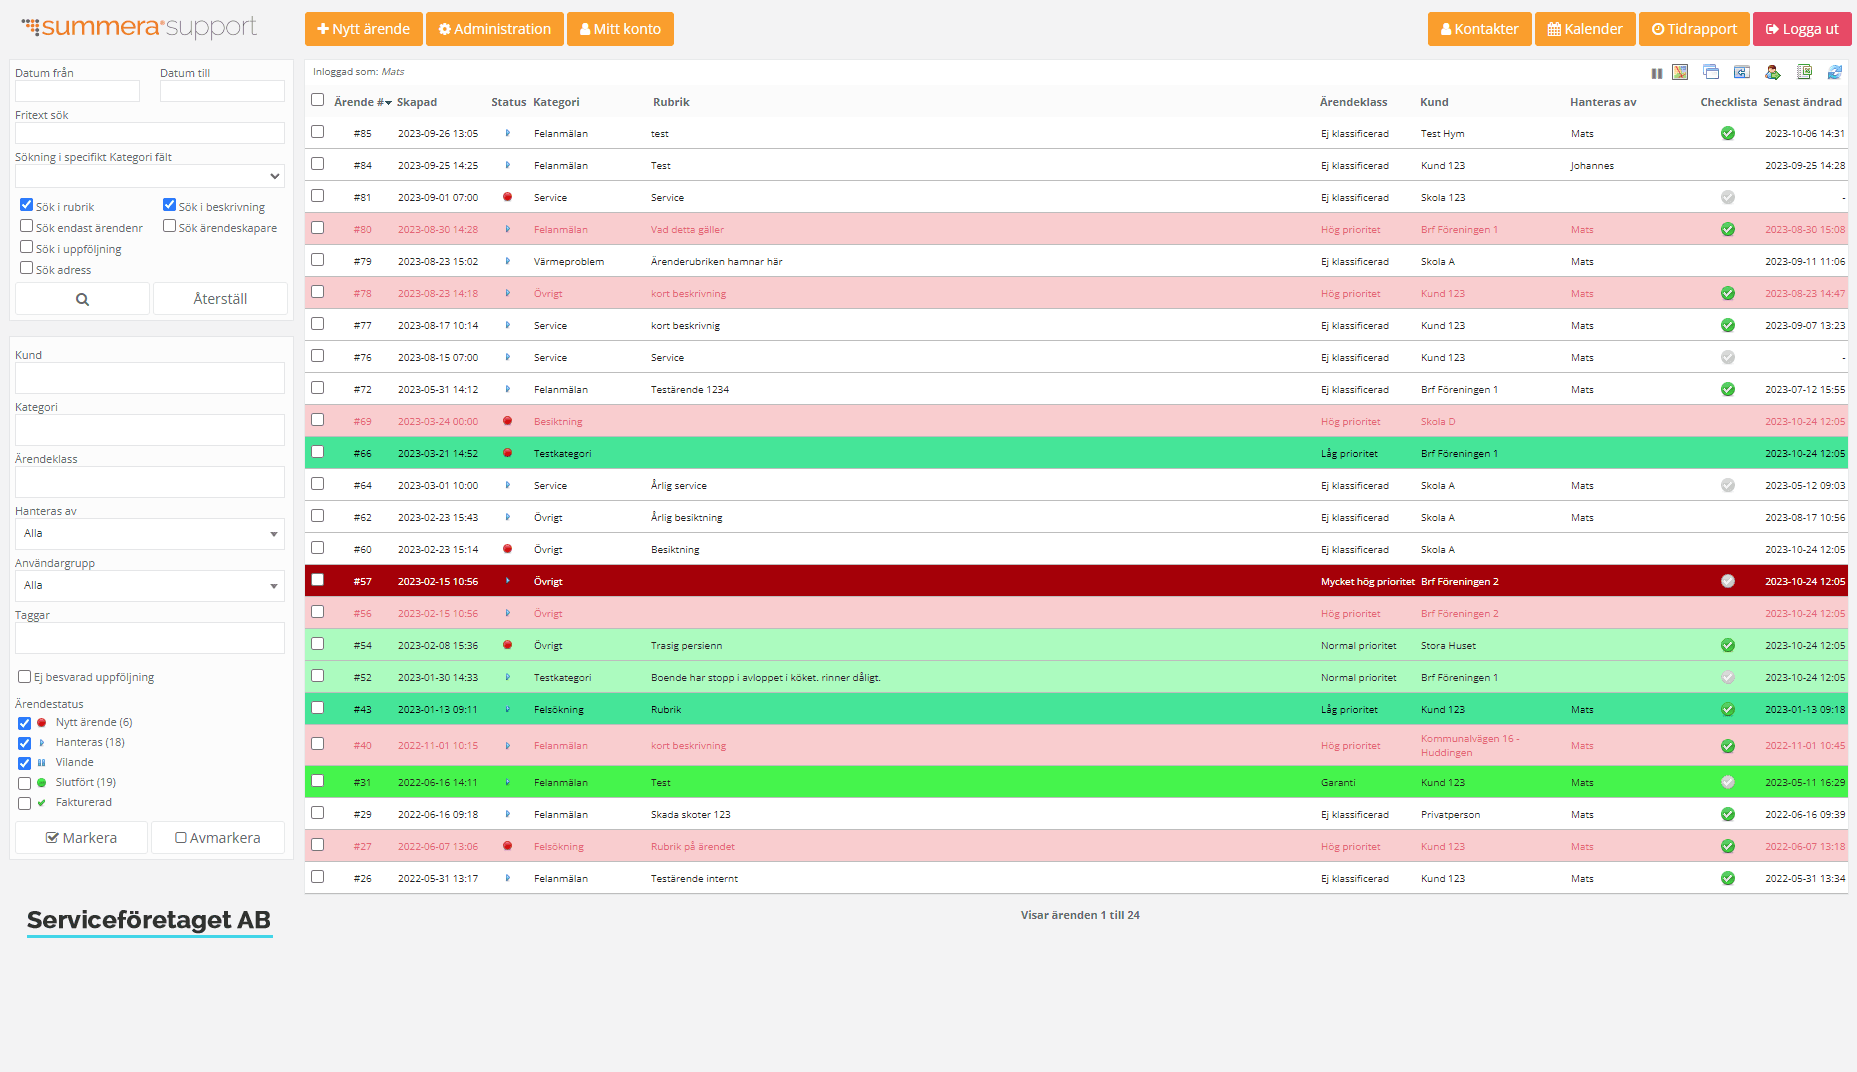1857x1072 pixels.
Task: Enable 'Sök endast ärendenr' checkbox
Action: point(27,226)
